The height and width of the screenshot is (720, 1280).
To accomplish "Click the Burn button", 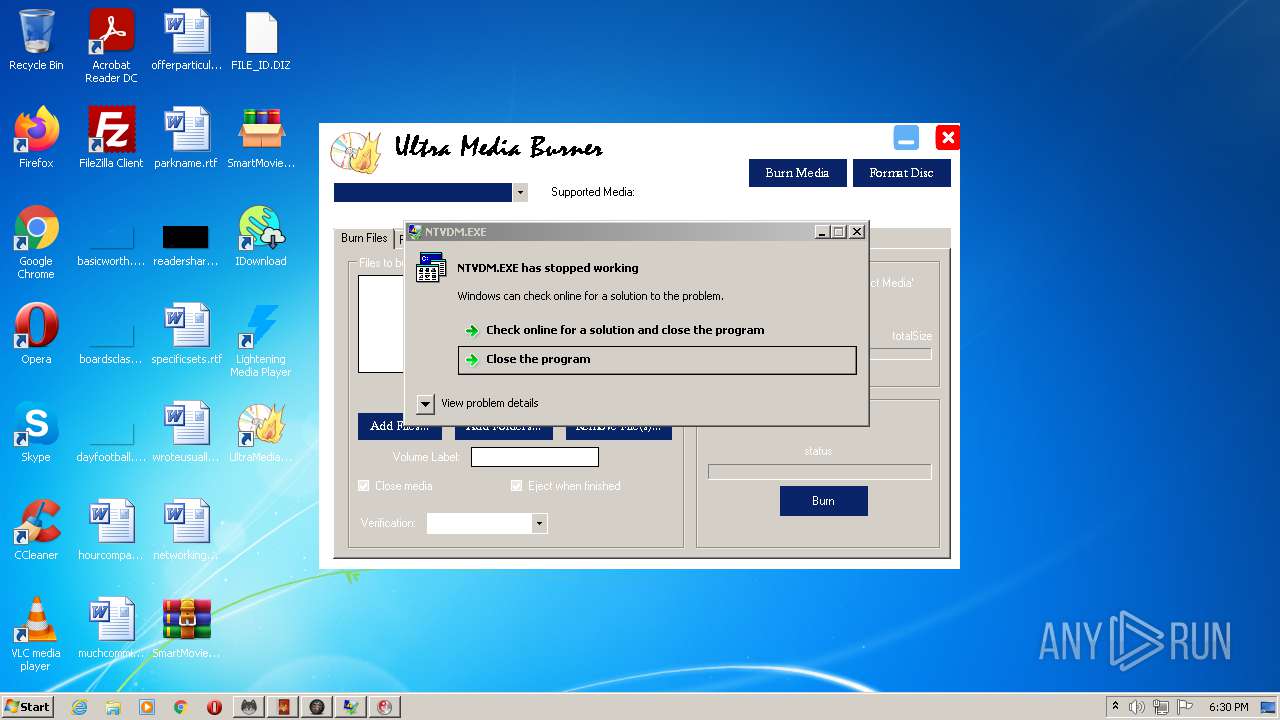I will pyautogui.click(x=823, y=501).
